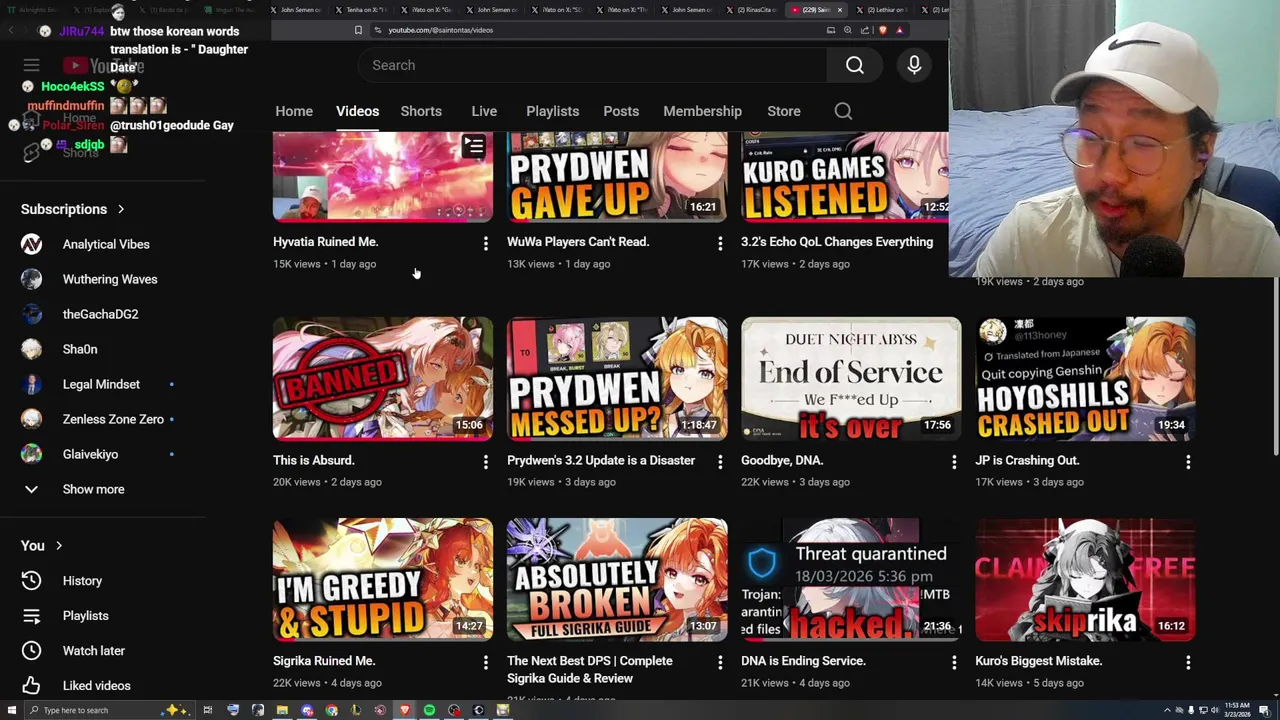Screen dimensions: 1280x720
Task: Open options for Prydwen's 3.2 Update video
Action: click(x=720, y=462)
